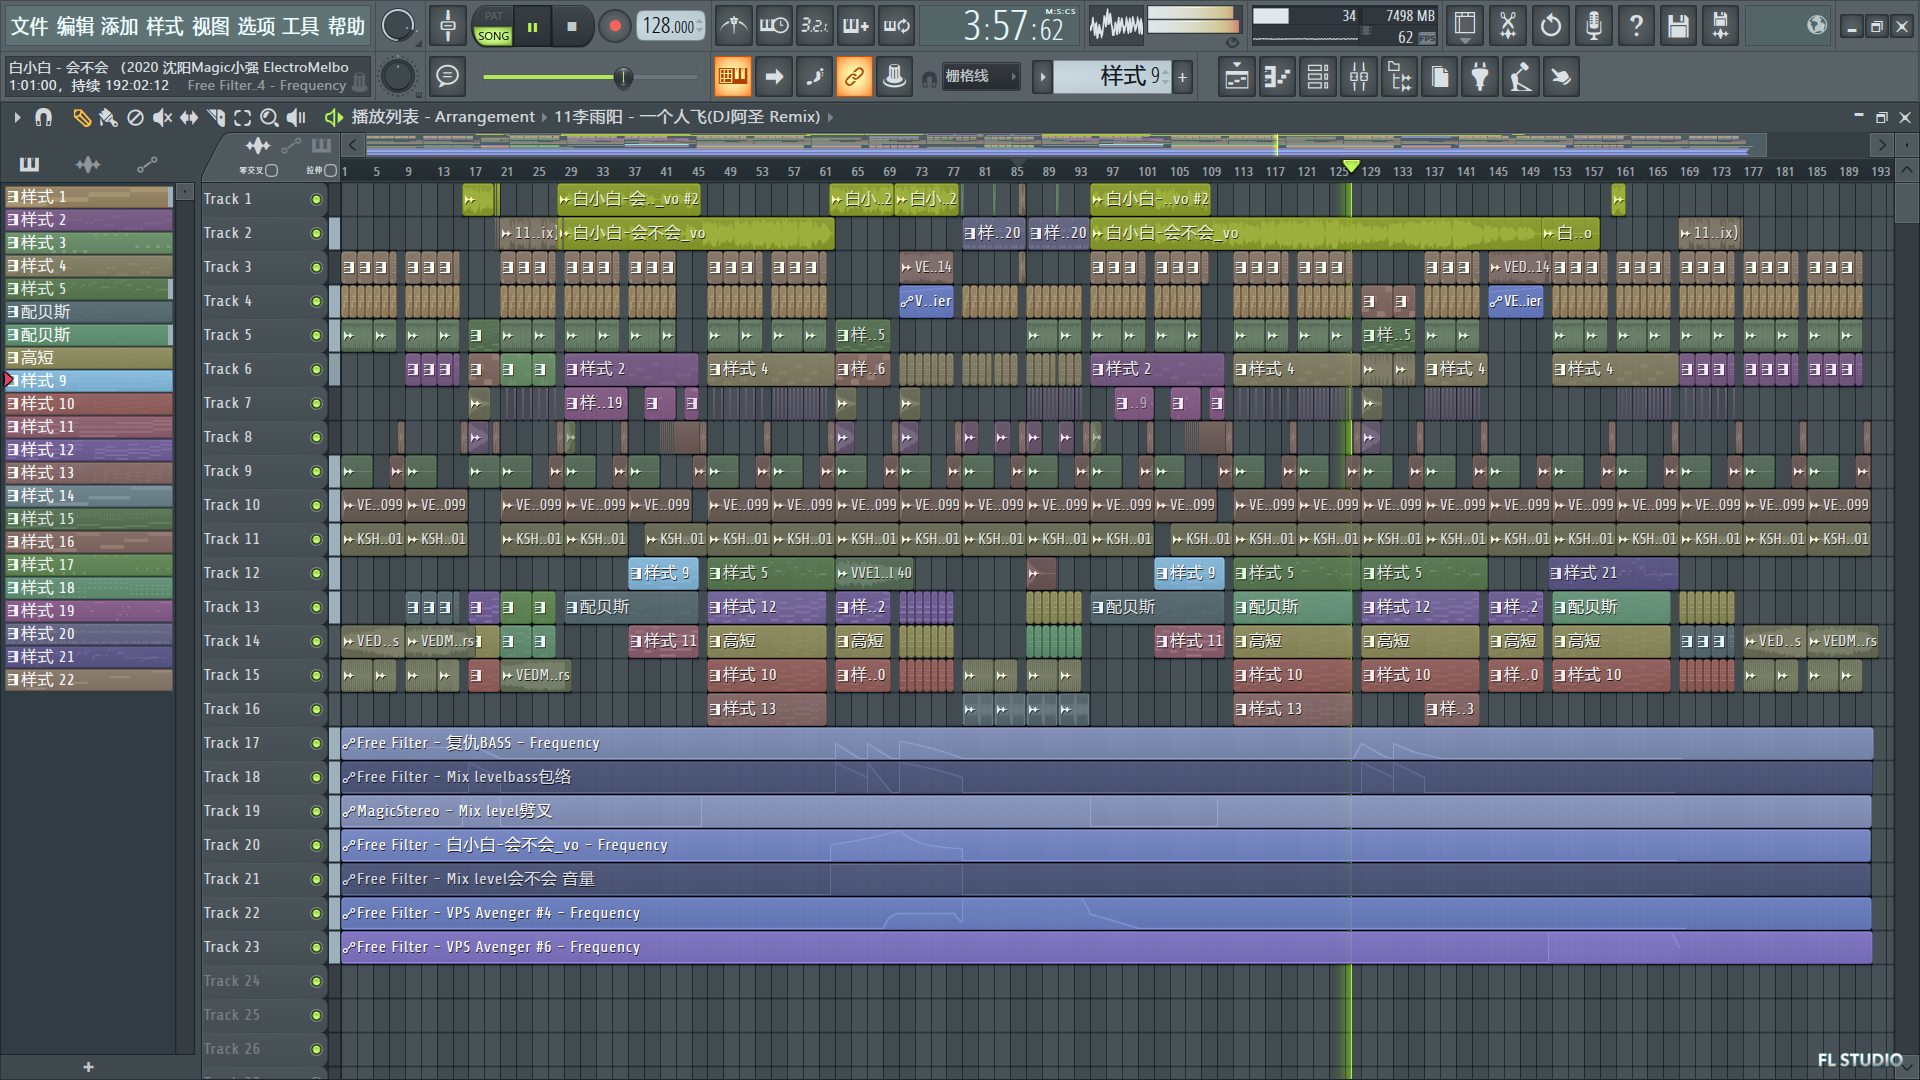Add new item with picker plus button
Viewport: 1920px width, 1080px height.
point(88,1067)
